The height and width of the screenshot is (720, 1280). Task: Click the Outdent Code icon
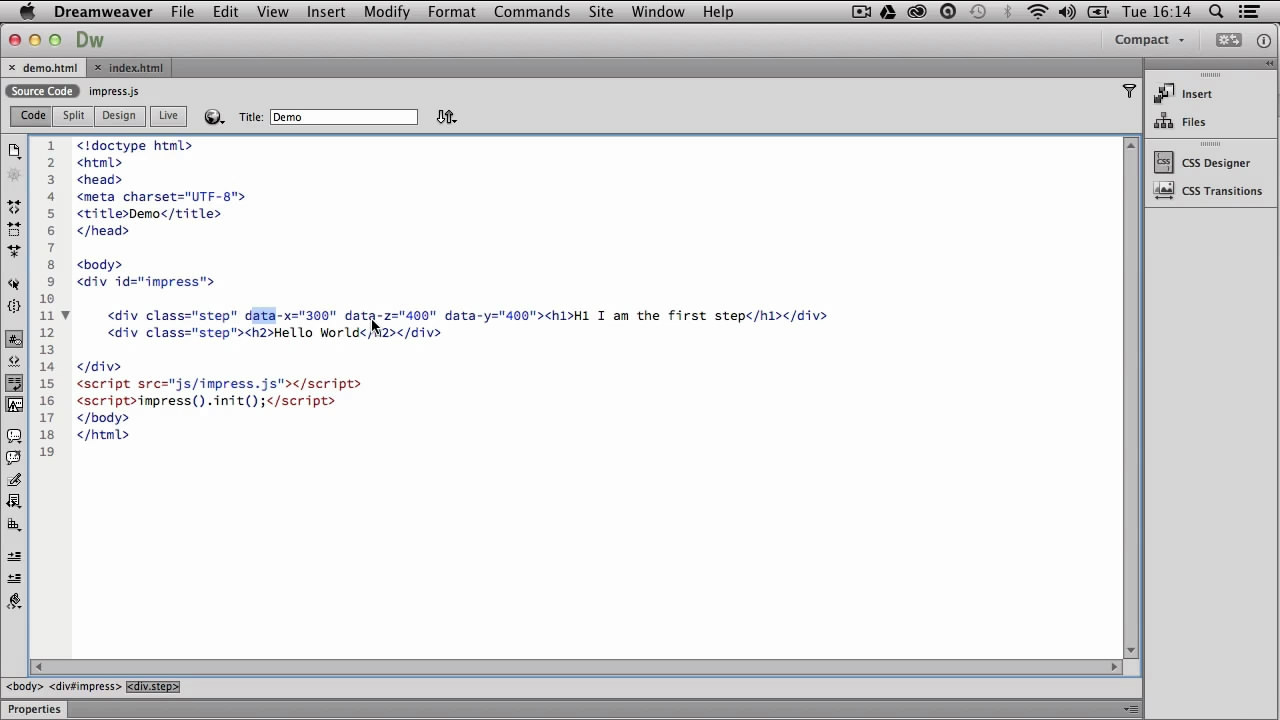coord(14,578)
